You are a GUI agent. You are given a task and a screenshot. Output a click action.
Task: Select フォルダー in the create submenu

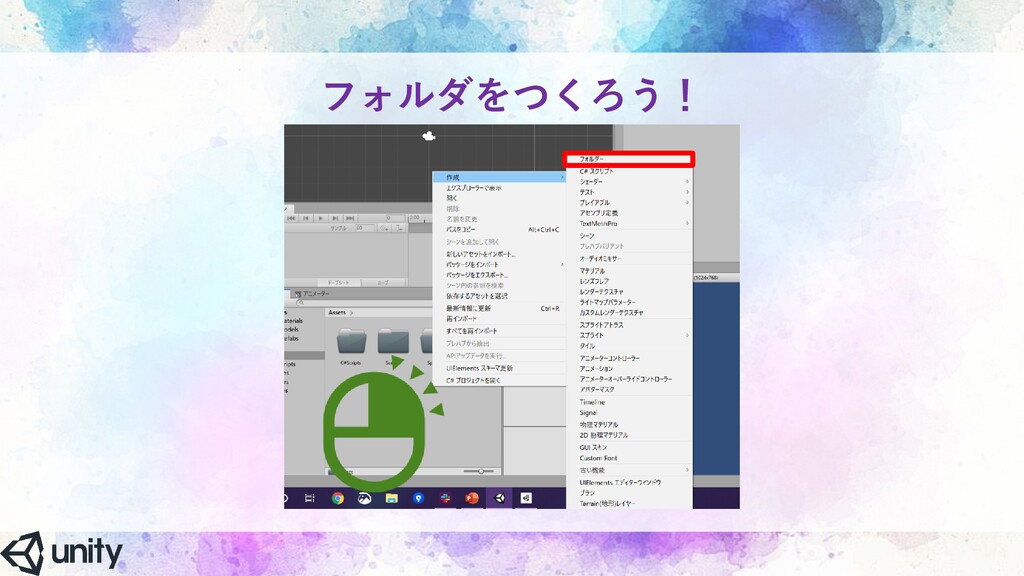(x=629, y=159)
